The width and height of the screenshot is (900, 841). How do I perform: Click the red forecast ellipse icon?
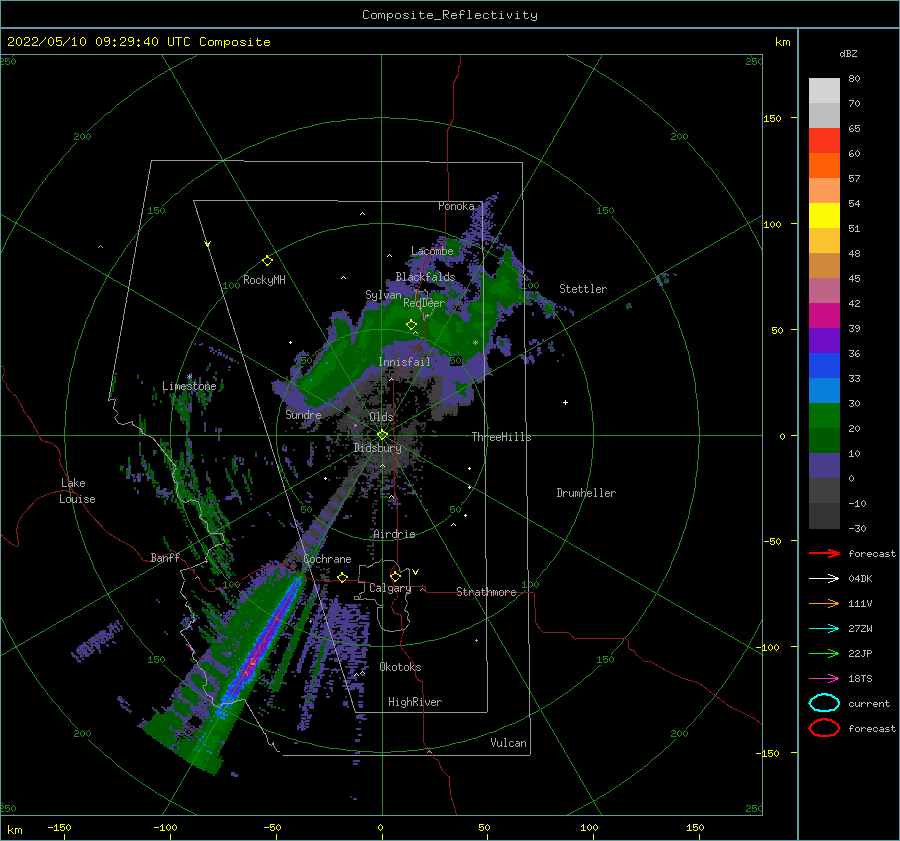pyautogui.click(x=824, y=728)
